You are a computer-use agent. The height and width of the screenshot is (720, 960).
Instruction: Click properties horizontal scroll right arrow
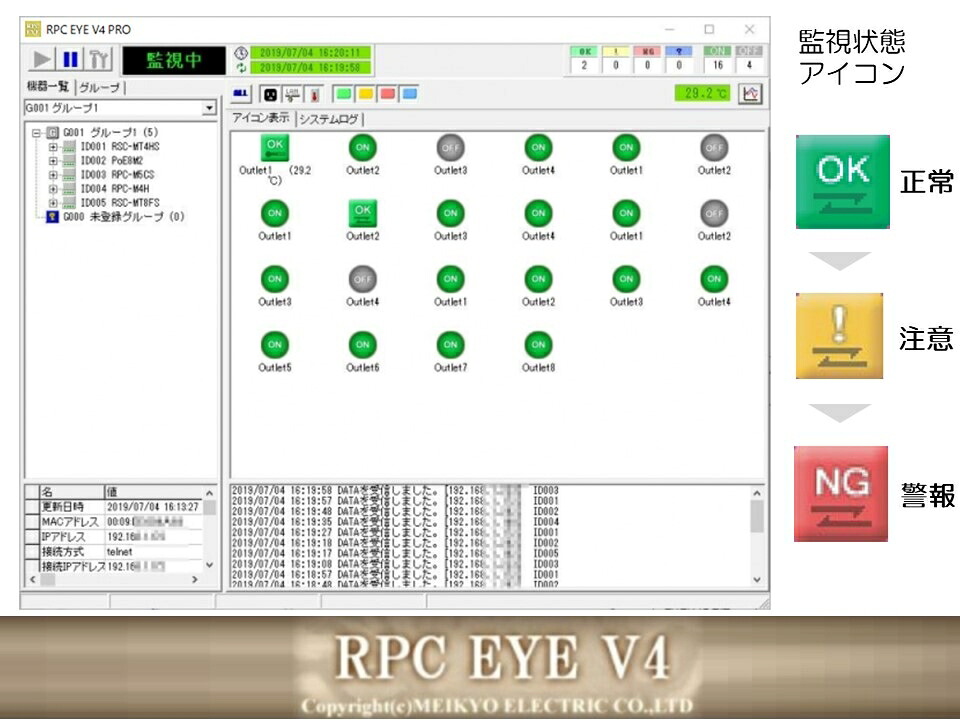tap(195, 579)
